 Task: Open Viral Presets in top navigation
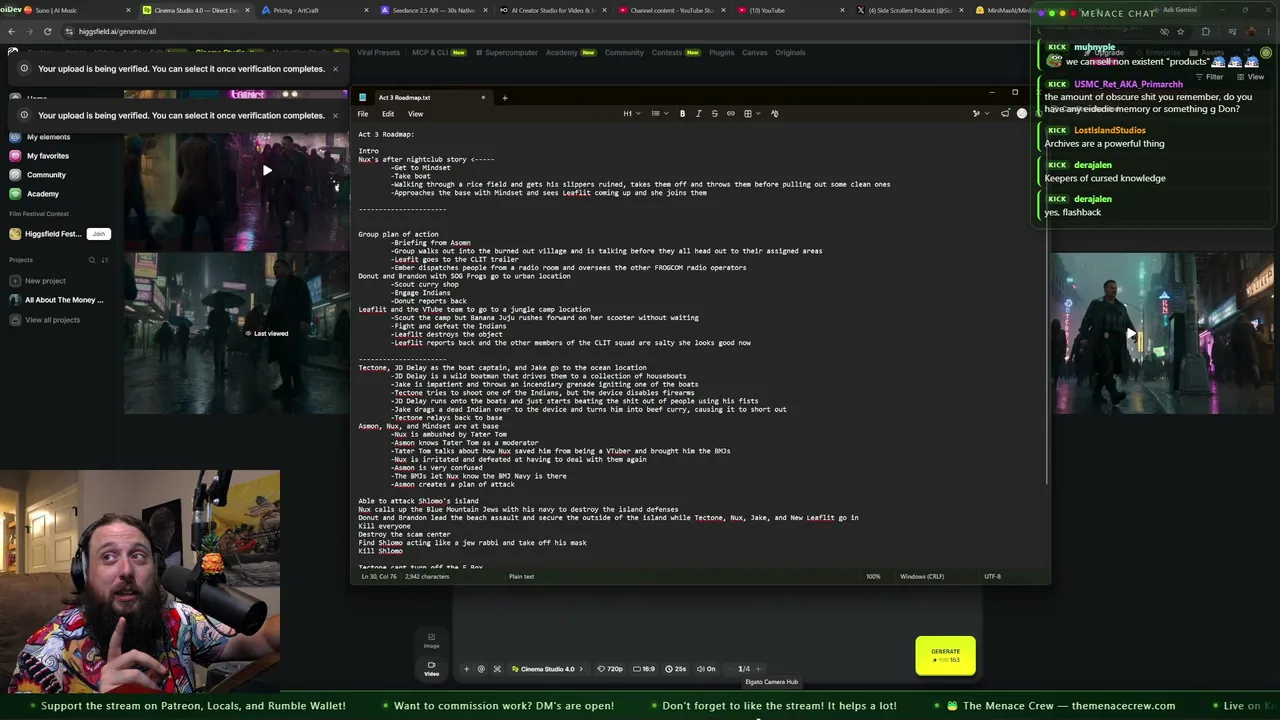coord(378,53)
